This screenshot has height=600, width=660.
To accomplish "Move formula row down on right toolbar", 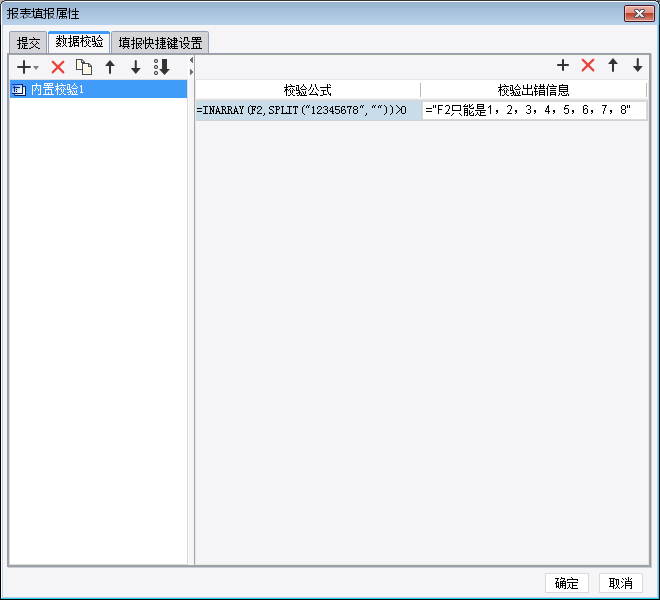I will coord(638,65).
